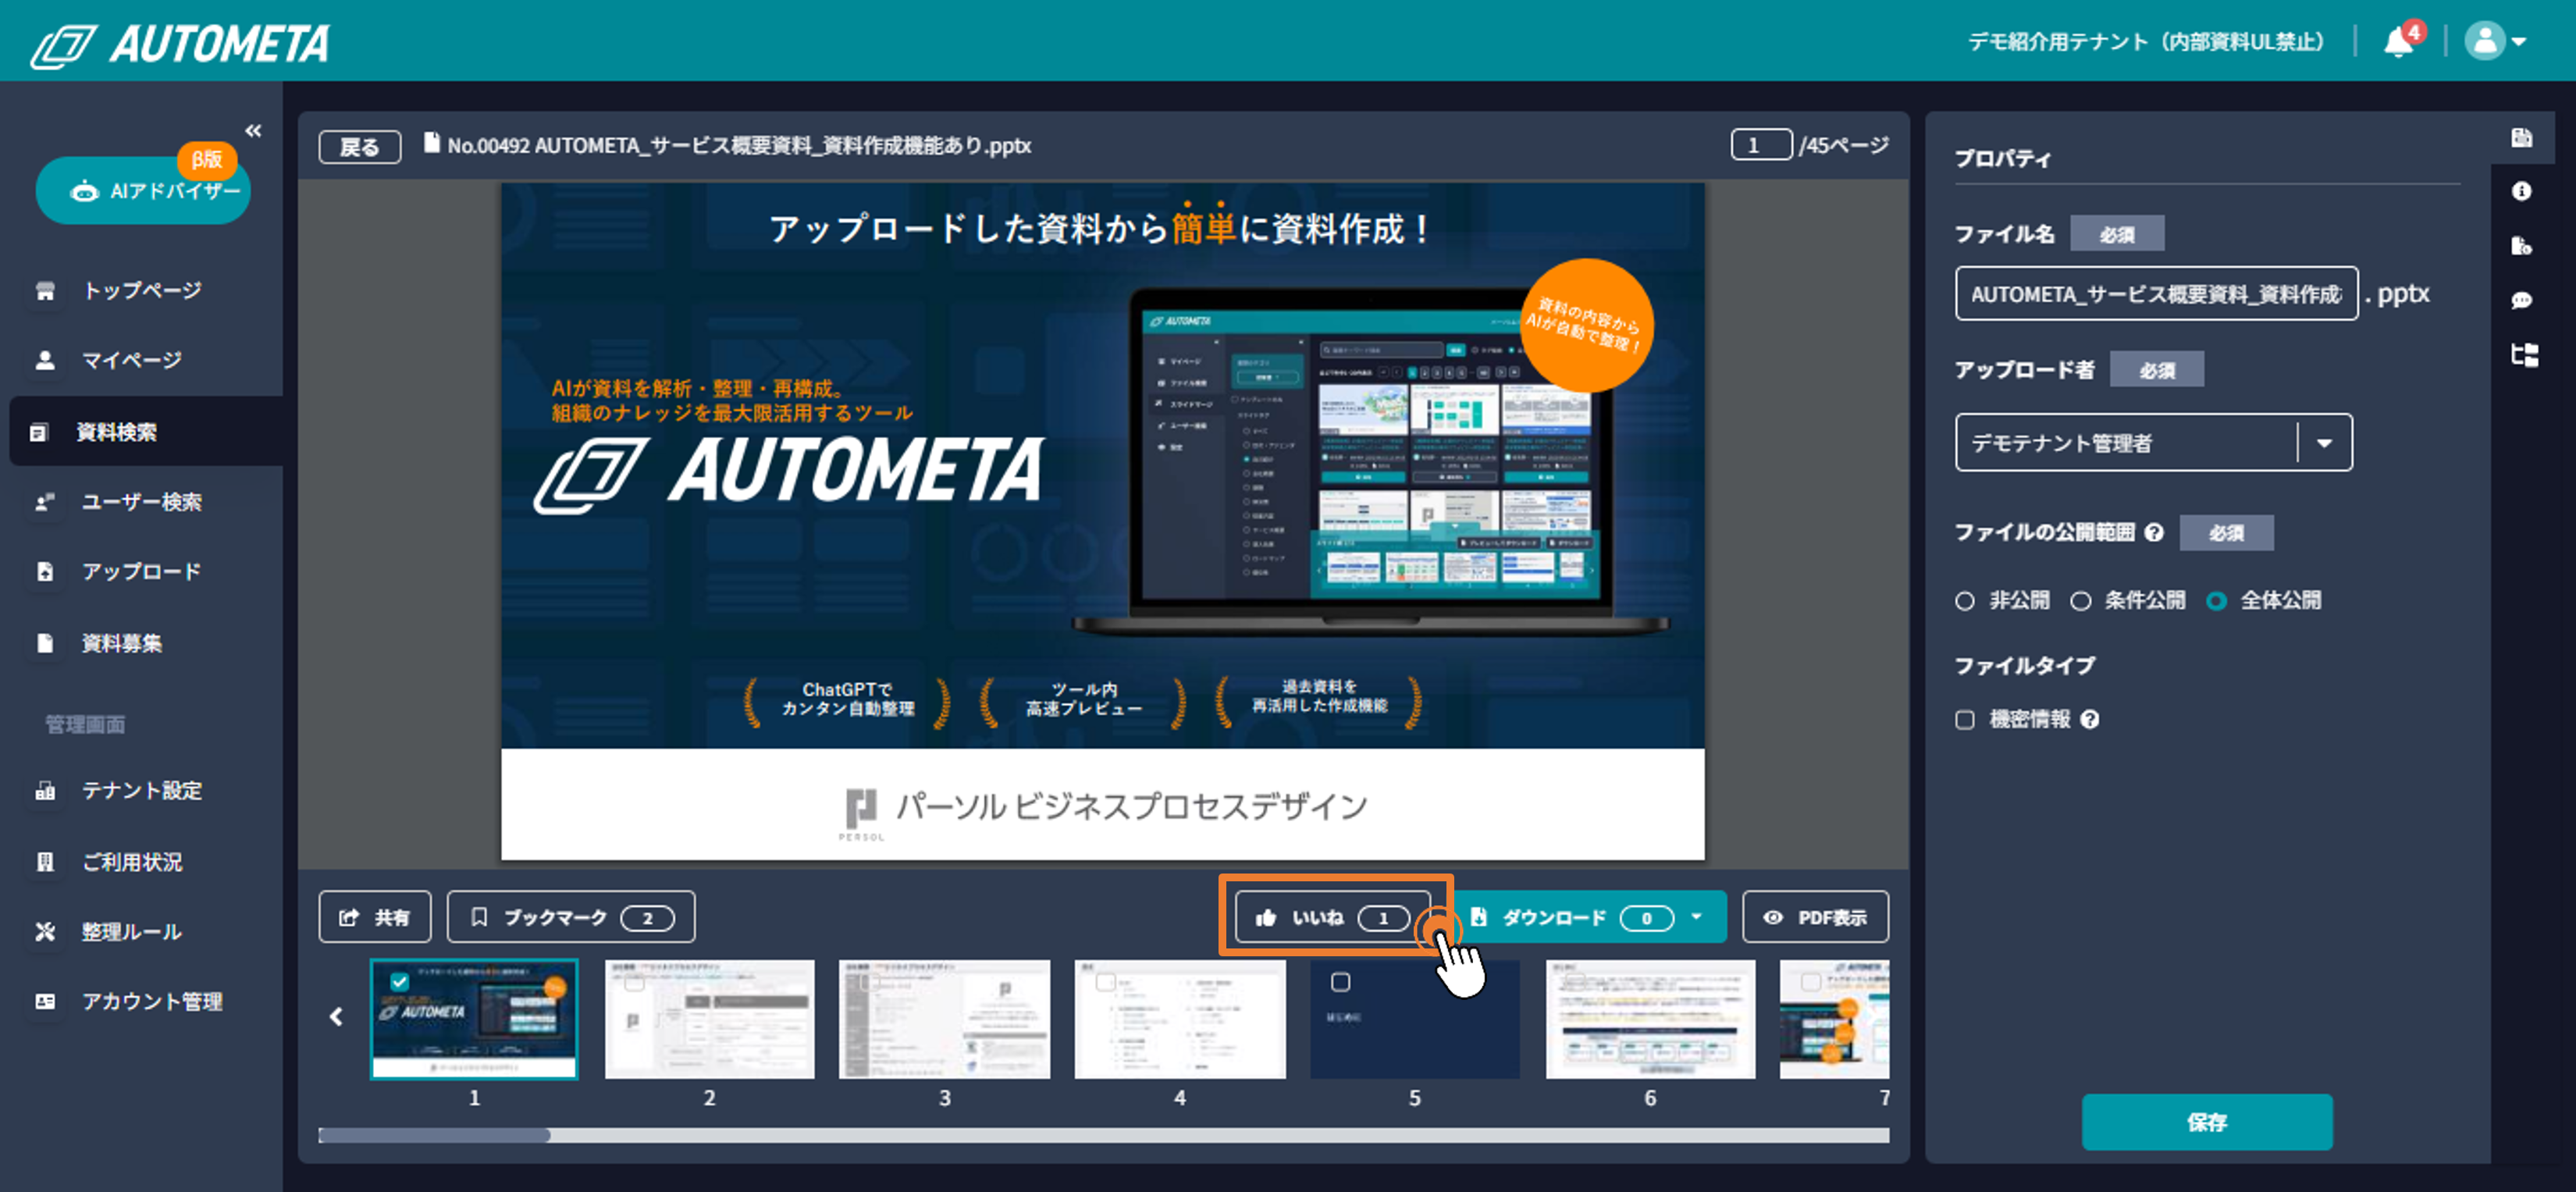Select slide thumbnail 2
Viewport: 2576px width, 1192px height.
click(709, 1020)
